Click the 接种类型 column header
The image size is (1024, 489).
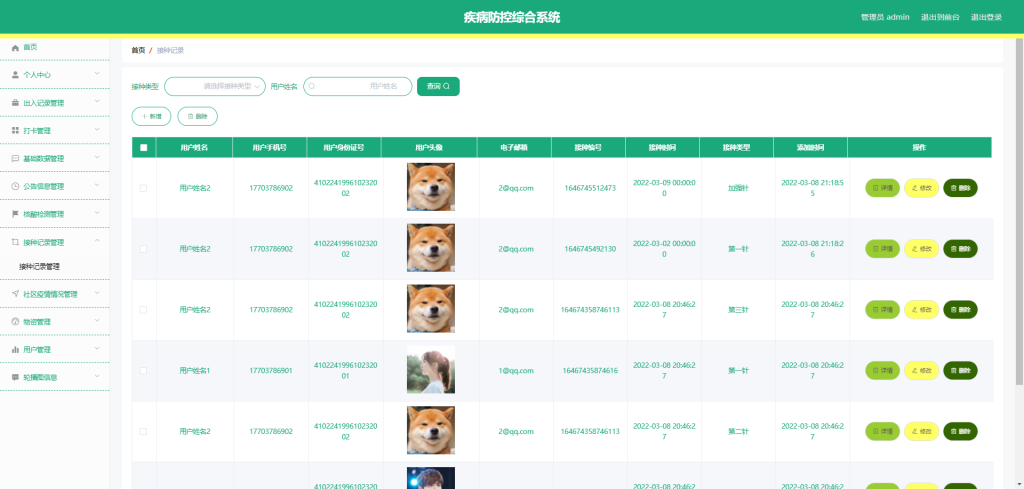tap(736, 148)
